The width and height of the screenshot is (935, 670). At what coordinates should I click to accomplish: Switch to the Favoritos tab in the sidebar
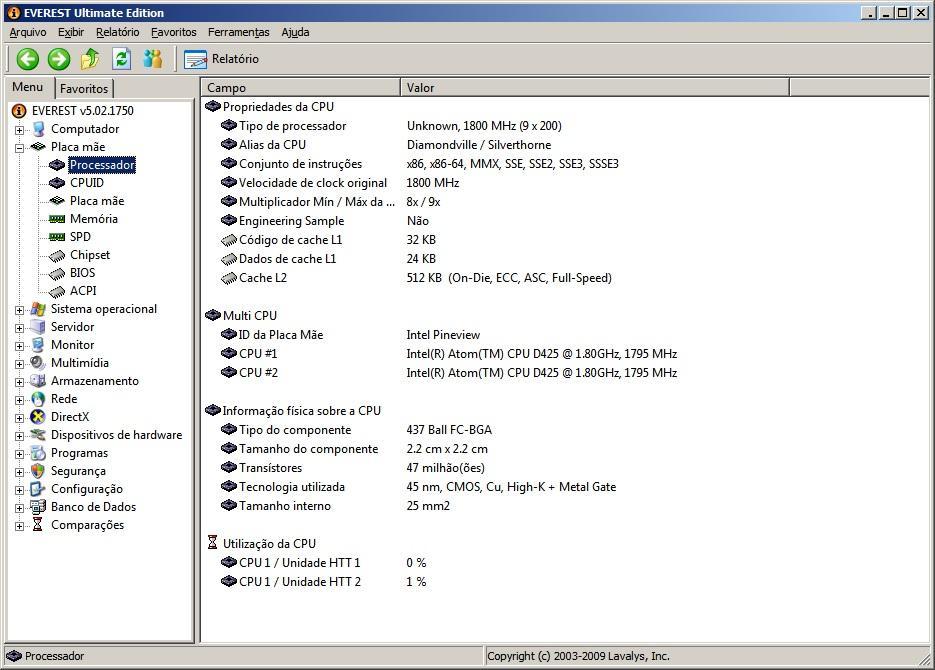pyautogui.click(x=84, y=89)
